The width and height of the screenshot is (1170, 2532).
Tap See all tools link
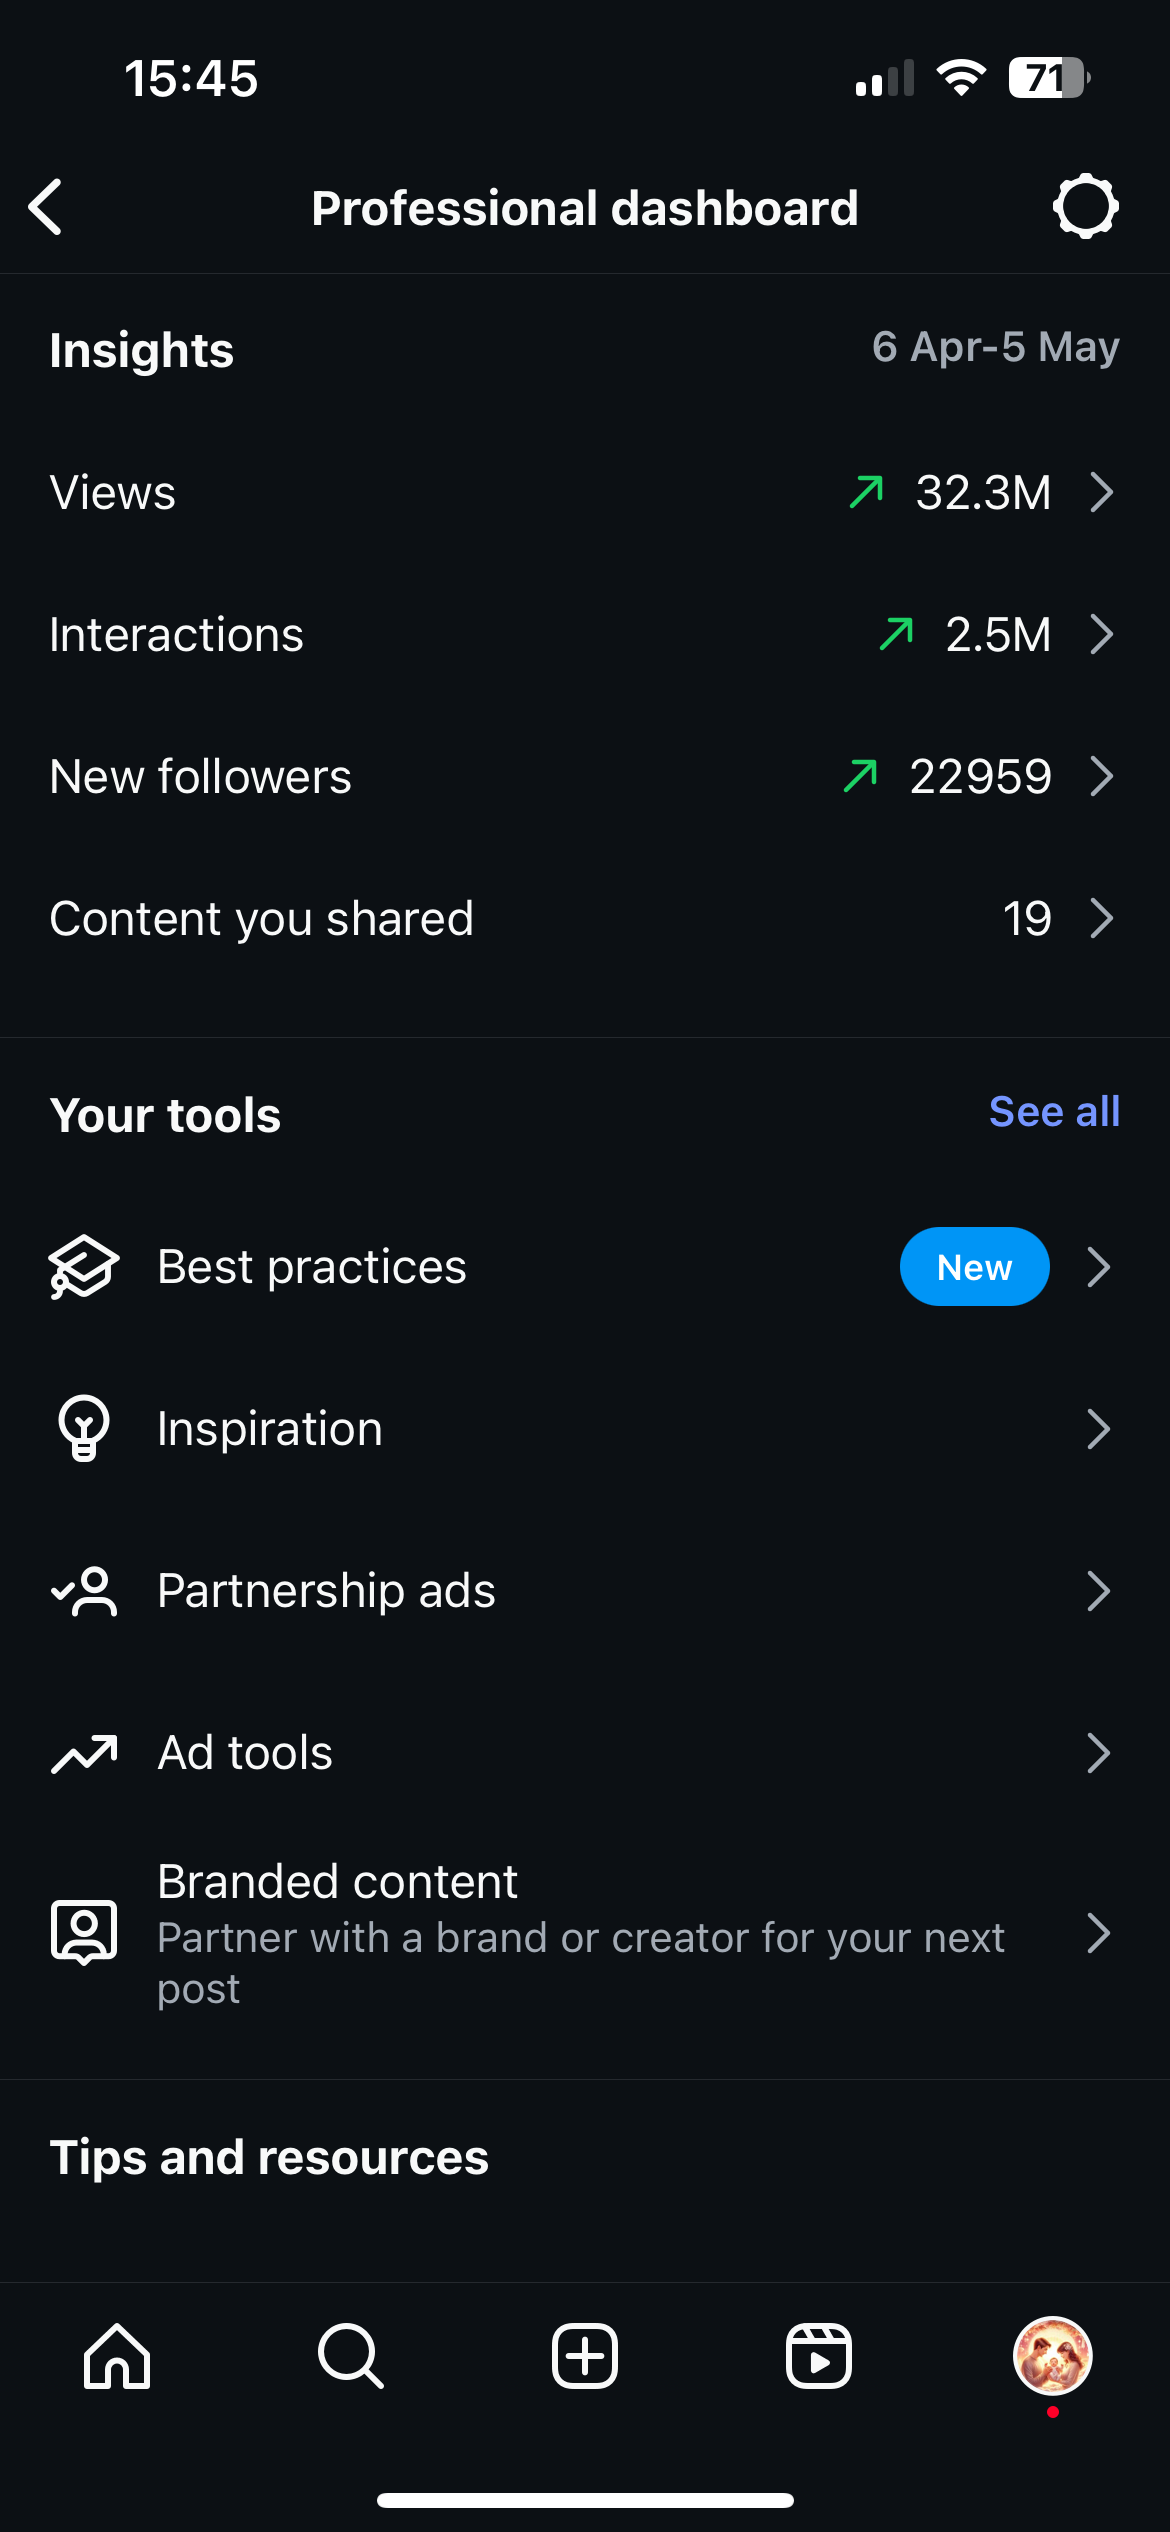pyautogui.click(x=1054, y=1112)
